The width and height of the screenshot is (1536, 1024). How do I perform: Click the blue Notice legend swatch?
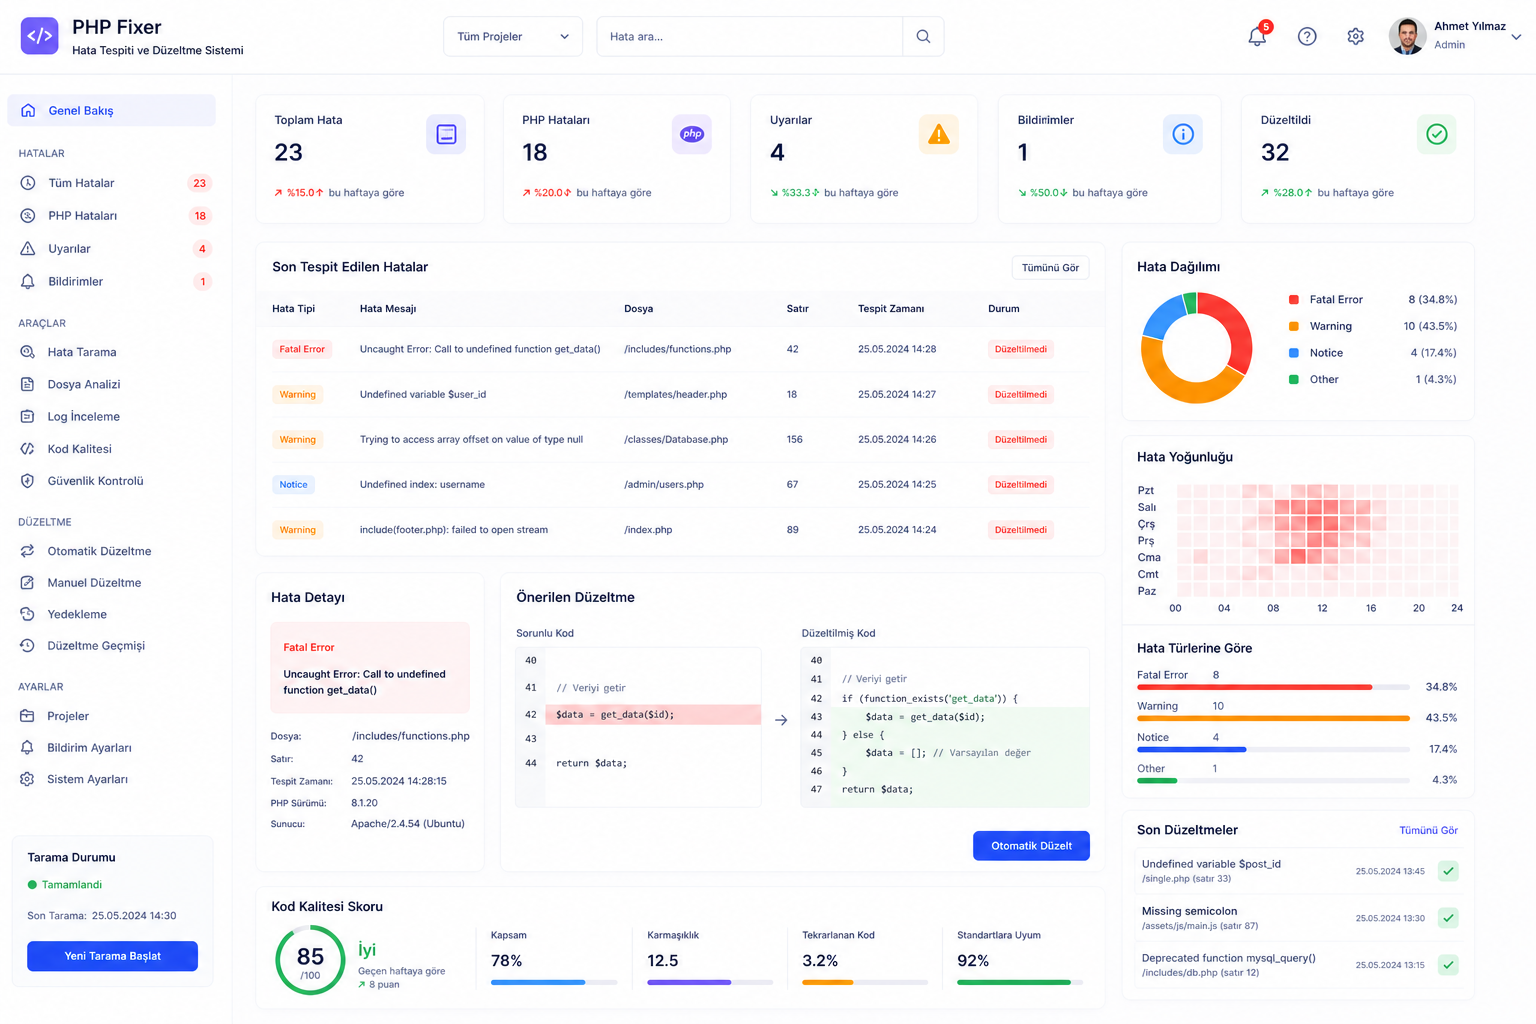coord(1294,353)
